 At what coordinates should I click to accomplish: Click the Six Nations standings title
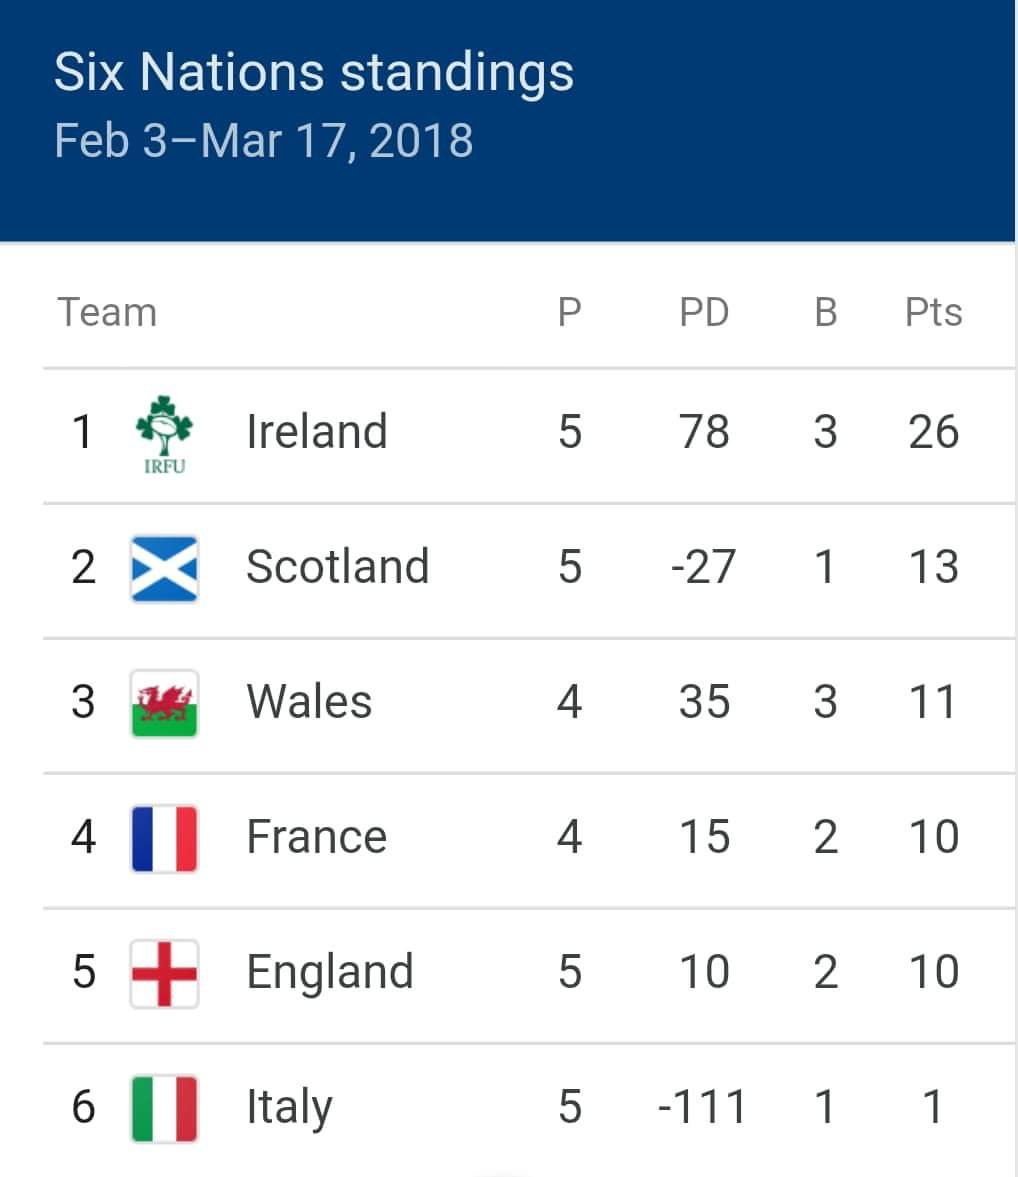313,72
